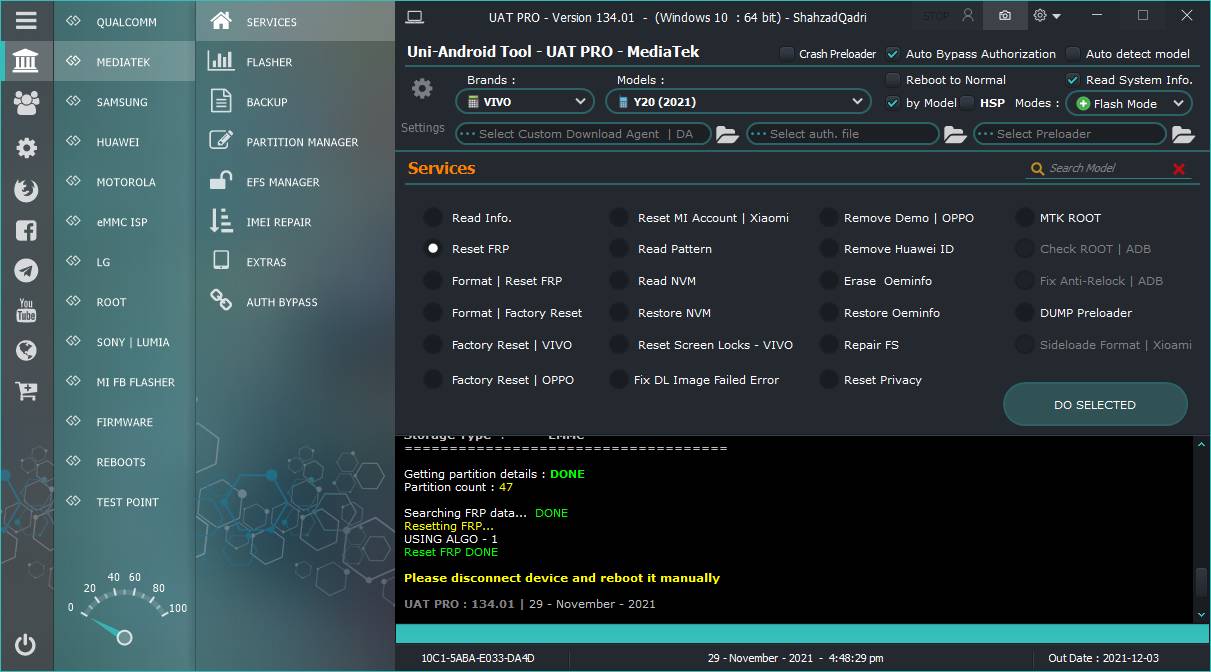Screen dimensions: 1211x672
Task: Open the Flash Mode dropdown
Action: coord(1129,103)
